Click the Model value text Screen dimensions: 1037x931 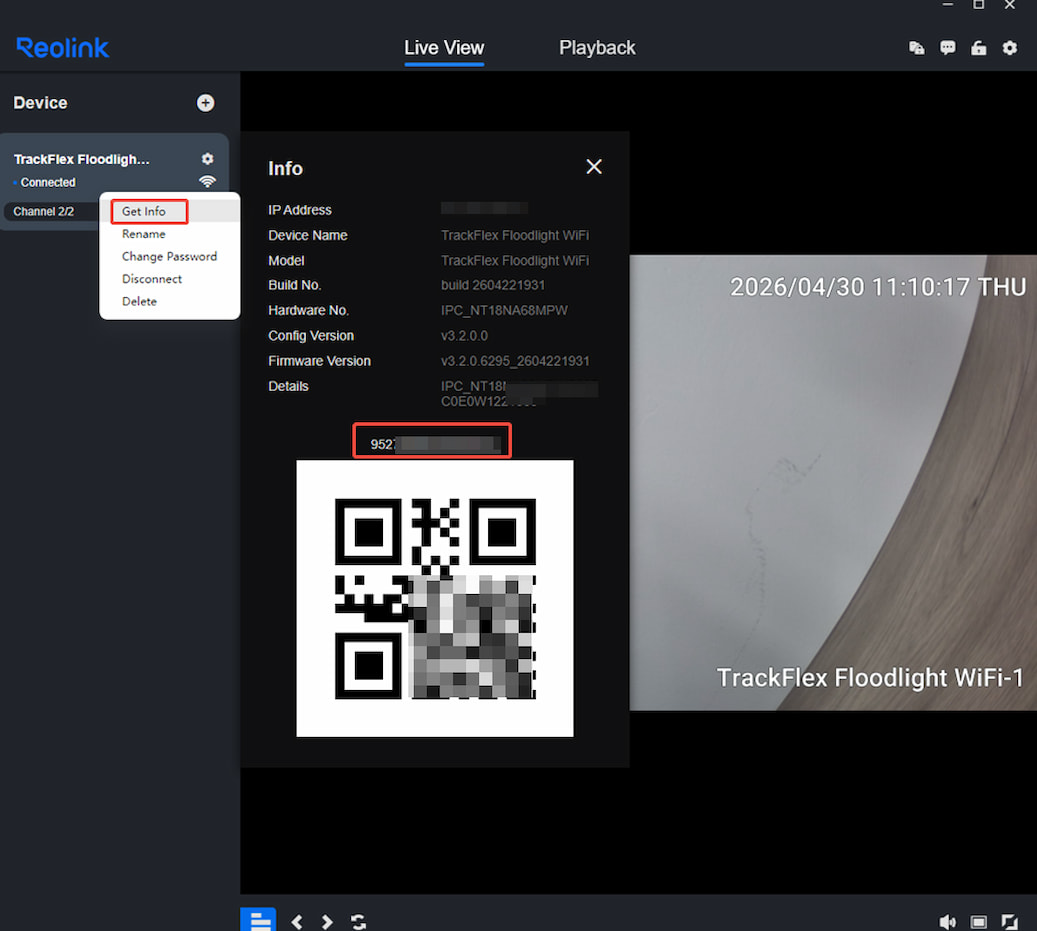tap(515, 261)
